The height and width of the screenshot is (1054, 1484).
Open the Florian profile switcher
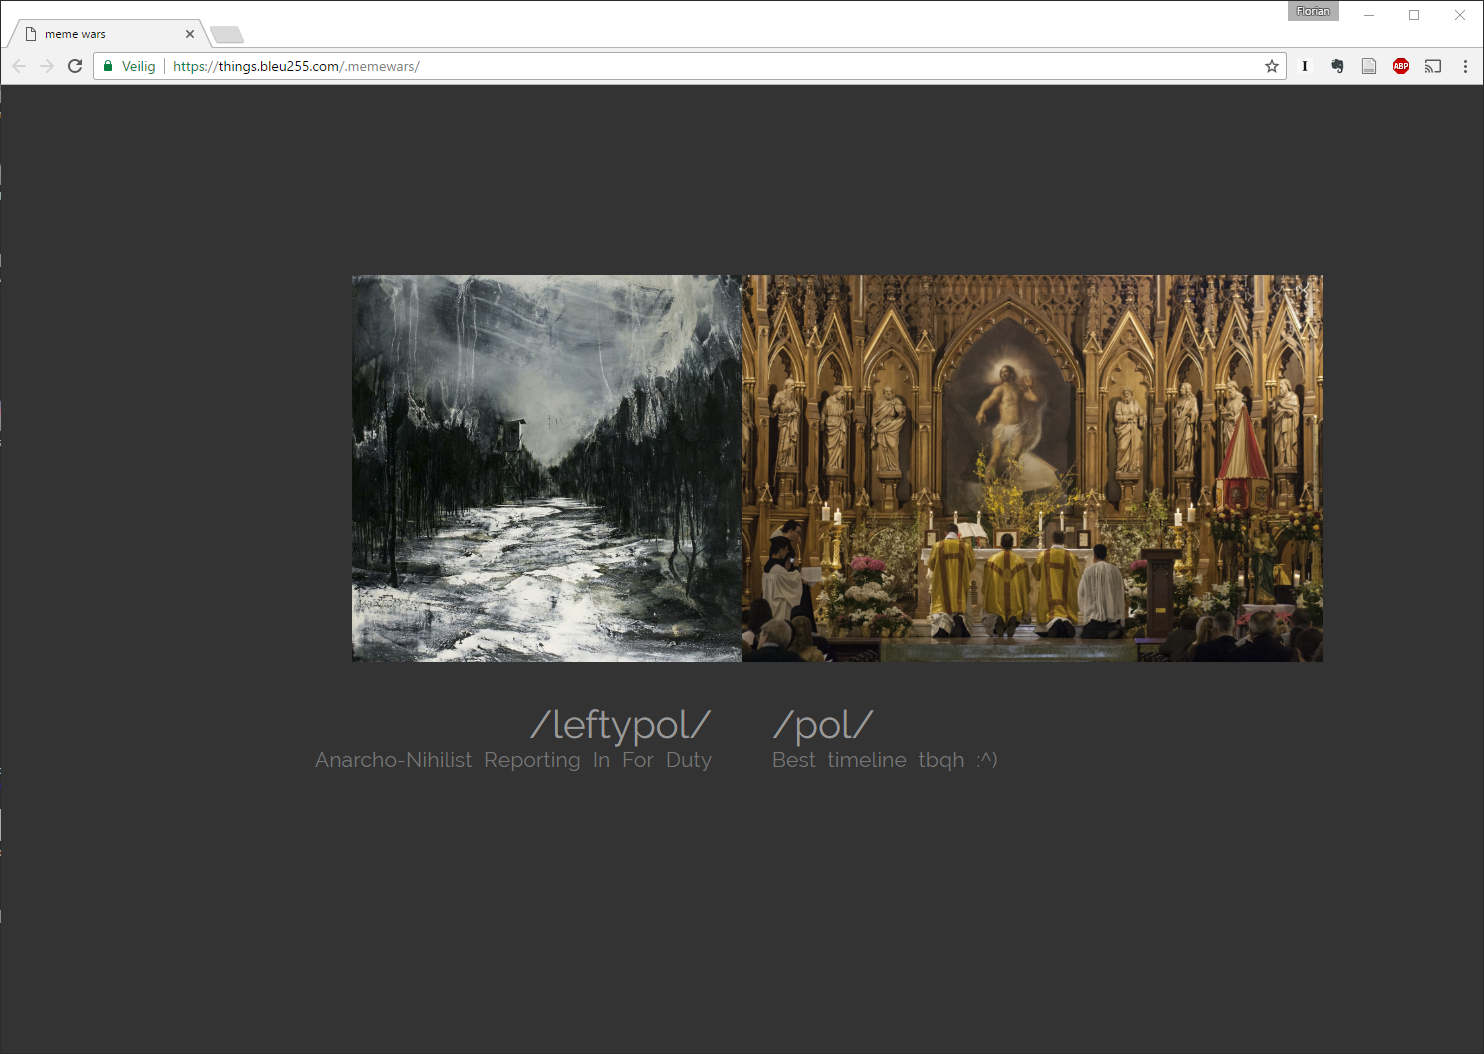1312,11
